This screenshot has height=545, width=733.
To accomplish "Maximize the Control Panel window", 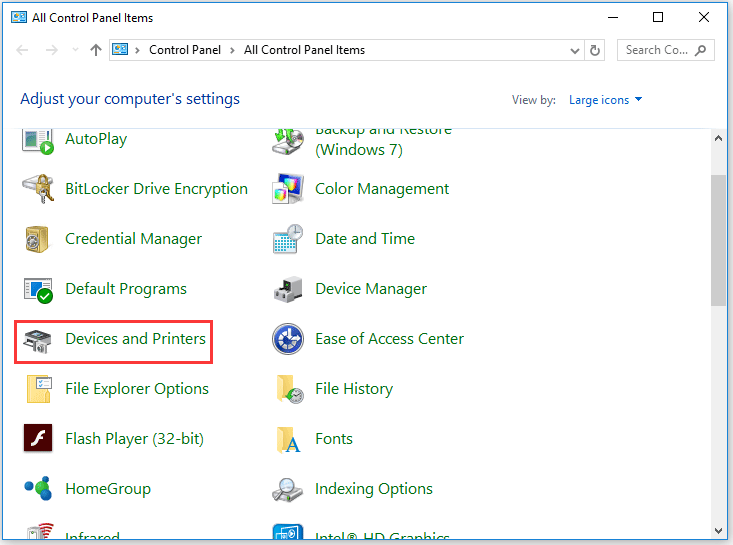I will point(658,17).
